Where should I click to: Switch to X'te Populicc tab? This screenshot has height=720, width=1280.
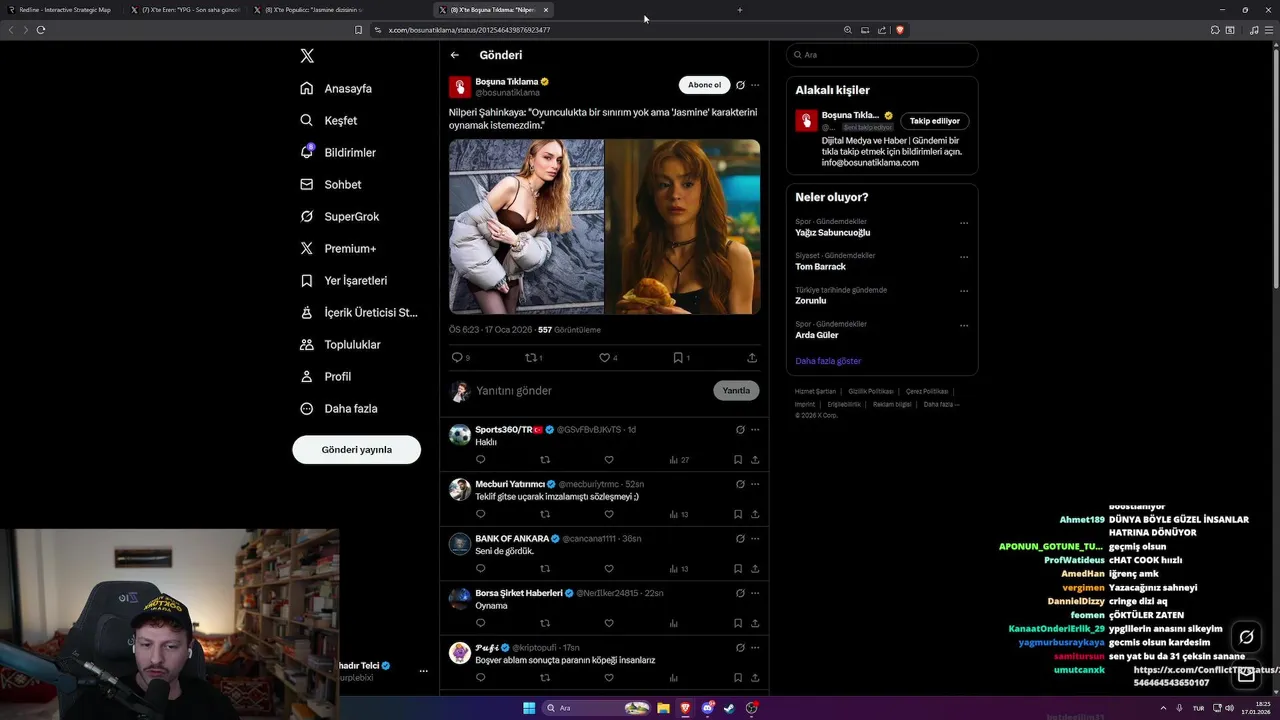click(x=308, y=9)
